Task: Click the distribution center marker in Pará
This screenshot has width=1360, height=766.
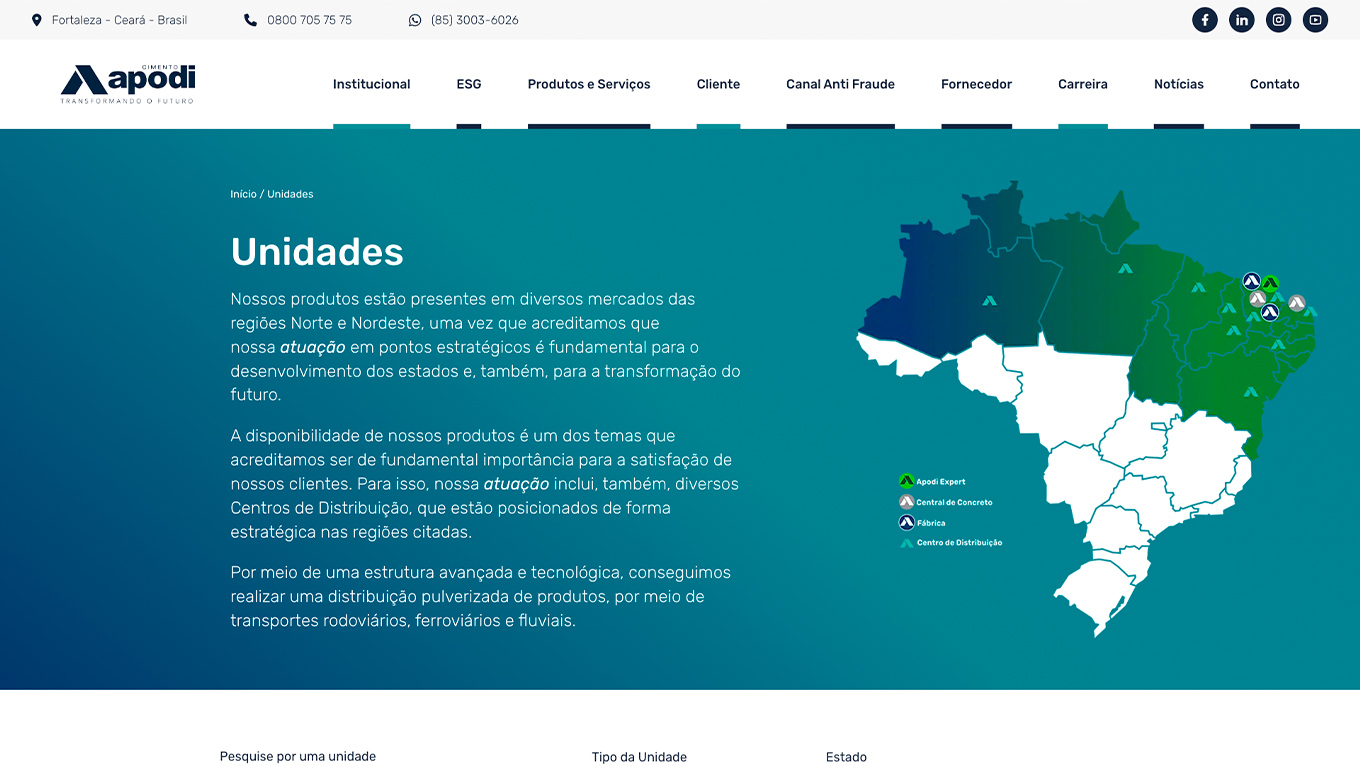Action: [x=1125, y=268]
